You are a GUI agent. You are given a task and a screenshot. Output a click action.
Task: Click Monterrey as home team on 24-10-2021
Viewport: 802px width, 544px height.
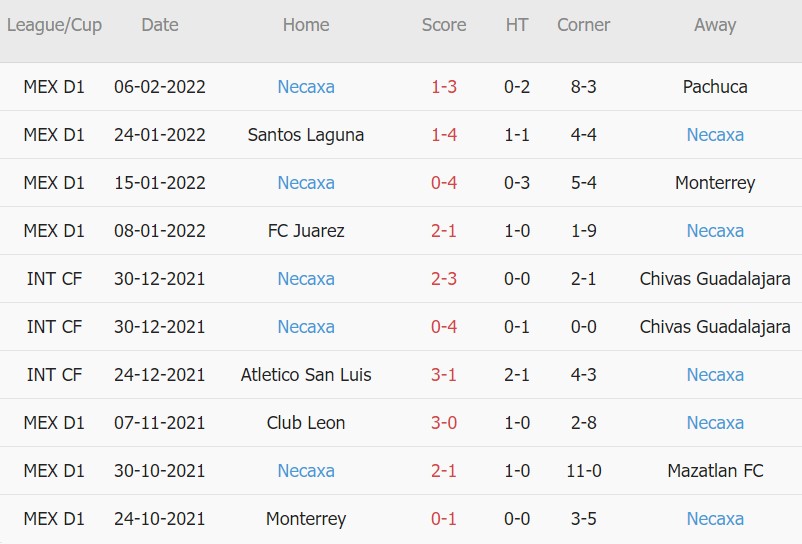pyautogui.click(x=306, y=519)
